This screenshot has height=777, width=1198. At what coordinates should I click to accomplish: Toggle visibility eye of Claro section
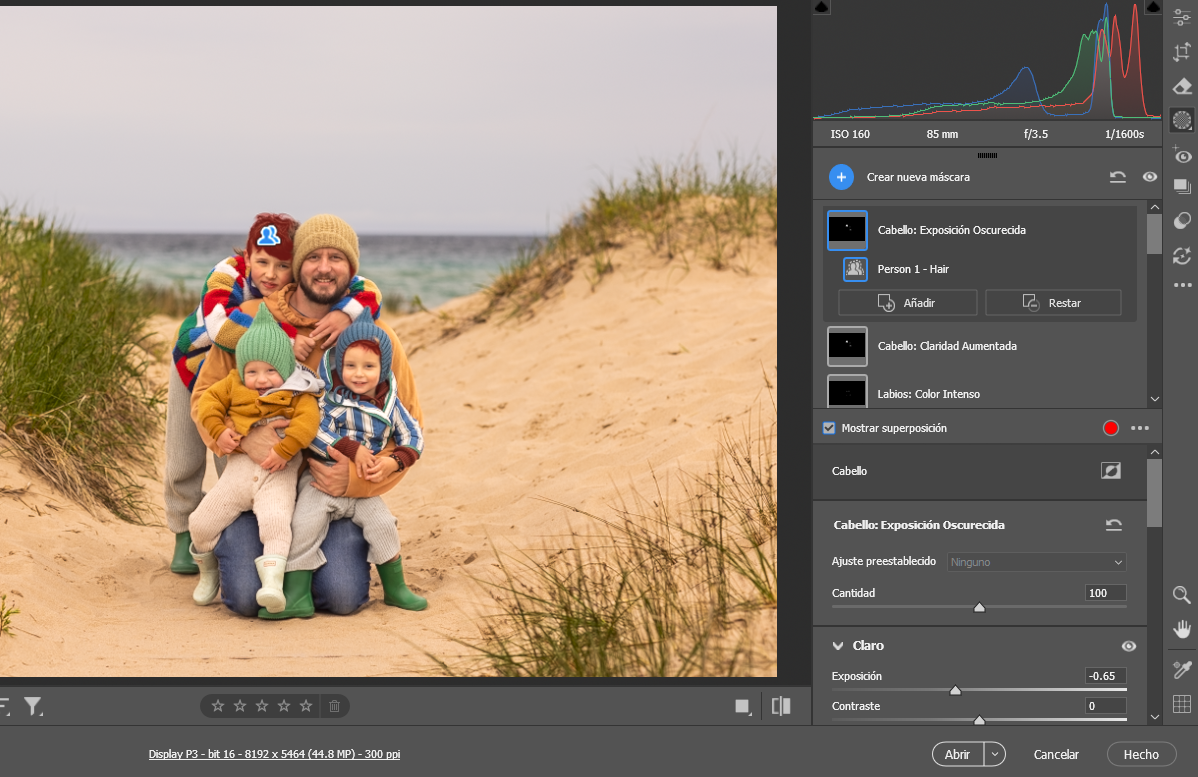tap(1129, 646)
